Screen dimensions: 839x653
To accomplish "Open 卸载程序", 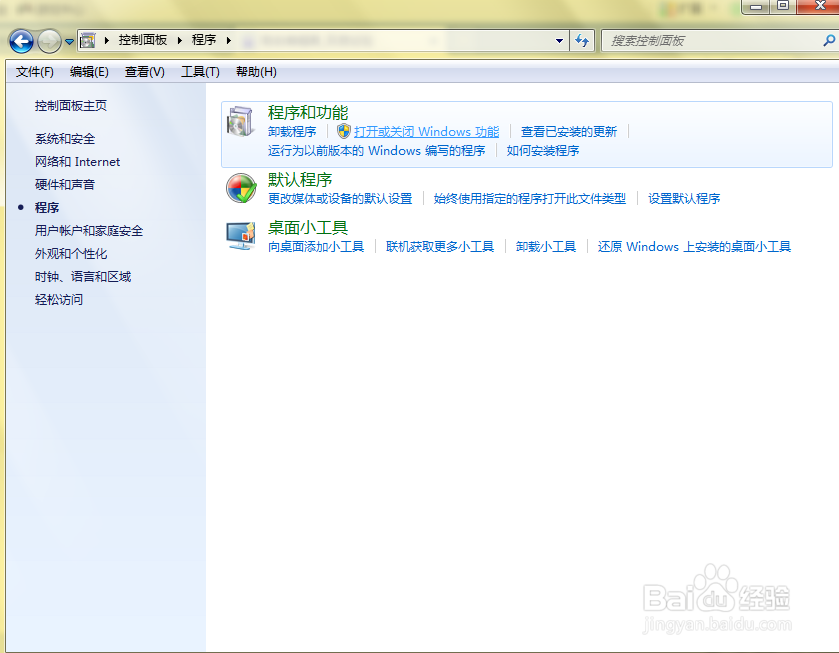I will click(x=291, y=131).
